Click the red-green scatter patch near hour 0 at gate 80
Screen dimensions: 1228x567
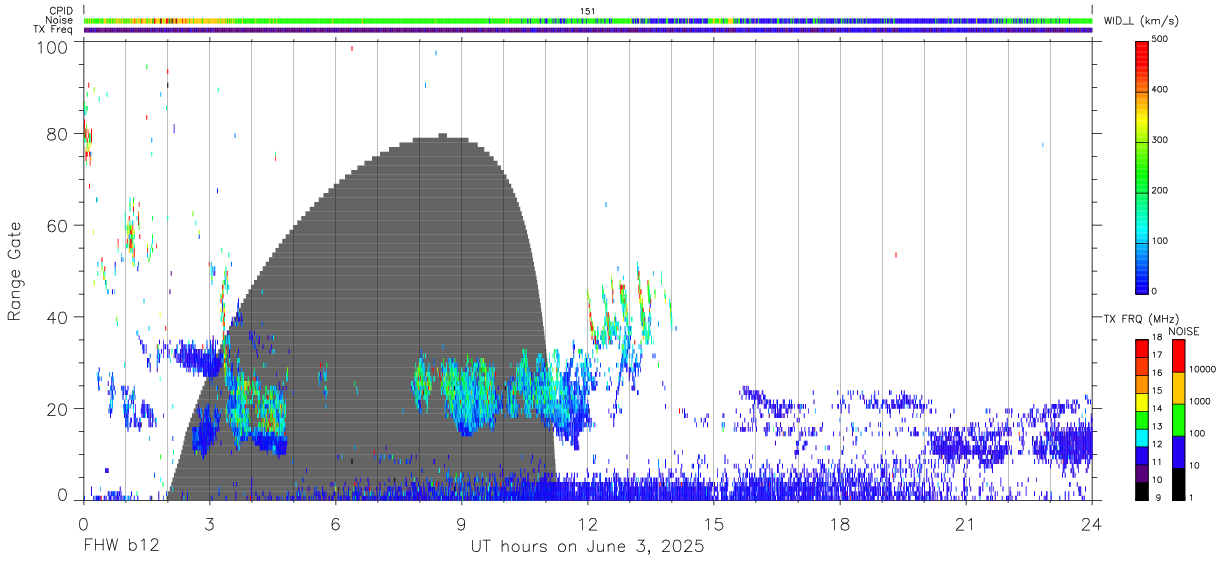[x=86, y=135]
